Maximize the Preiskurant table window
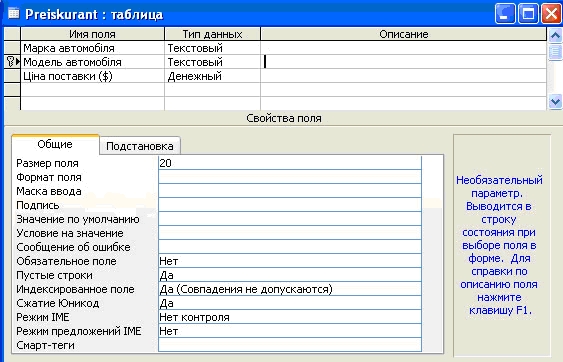The width and height of the screenshot is (563, 362). (x=528, y=14)
